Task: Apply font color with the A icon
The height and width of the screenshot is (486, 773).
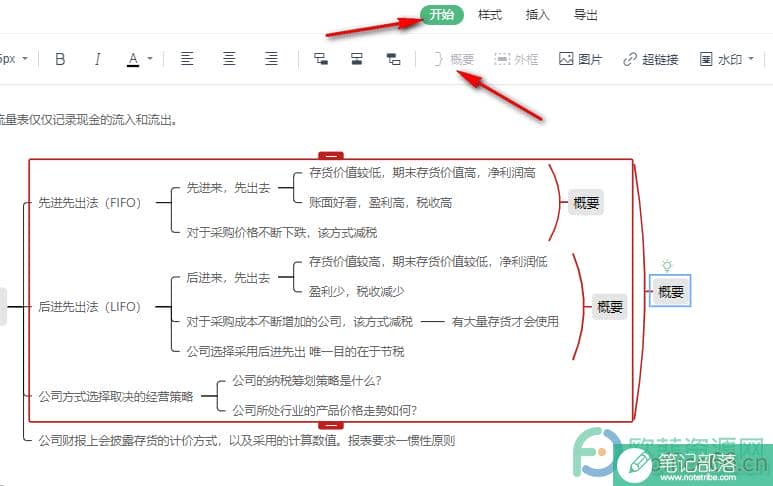Action: 133,60
